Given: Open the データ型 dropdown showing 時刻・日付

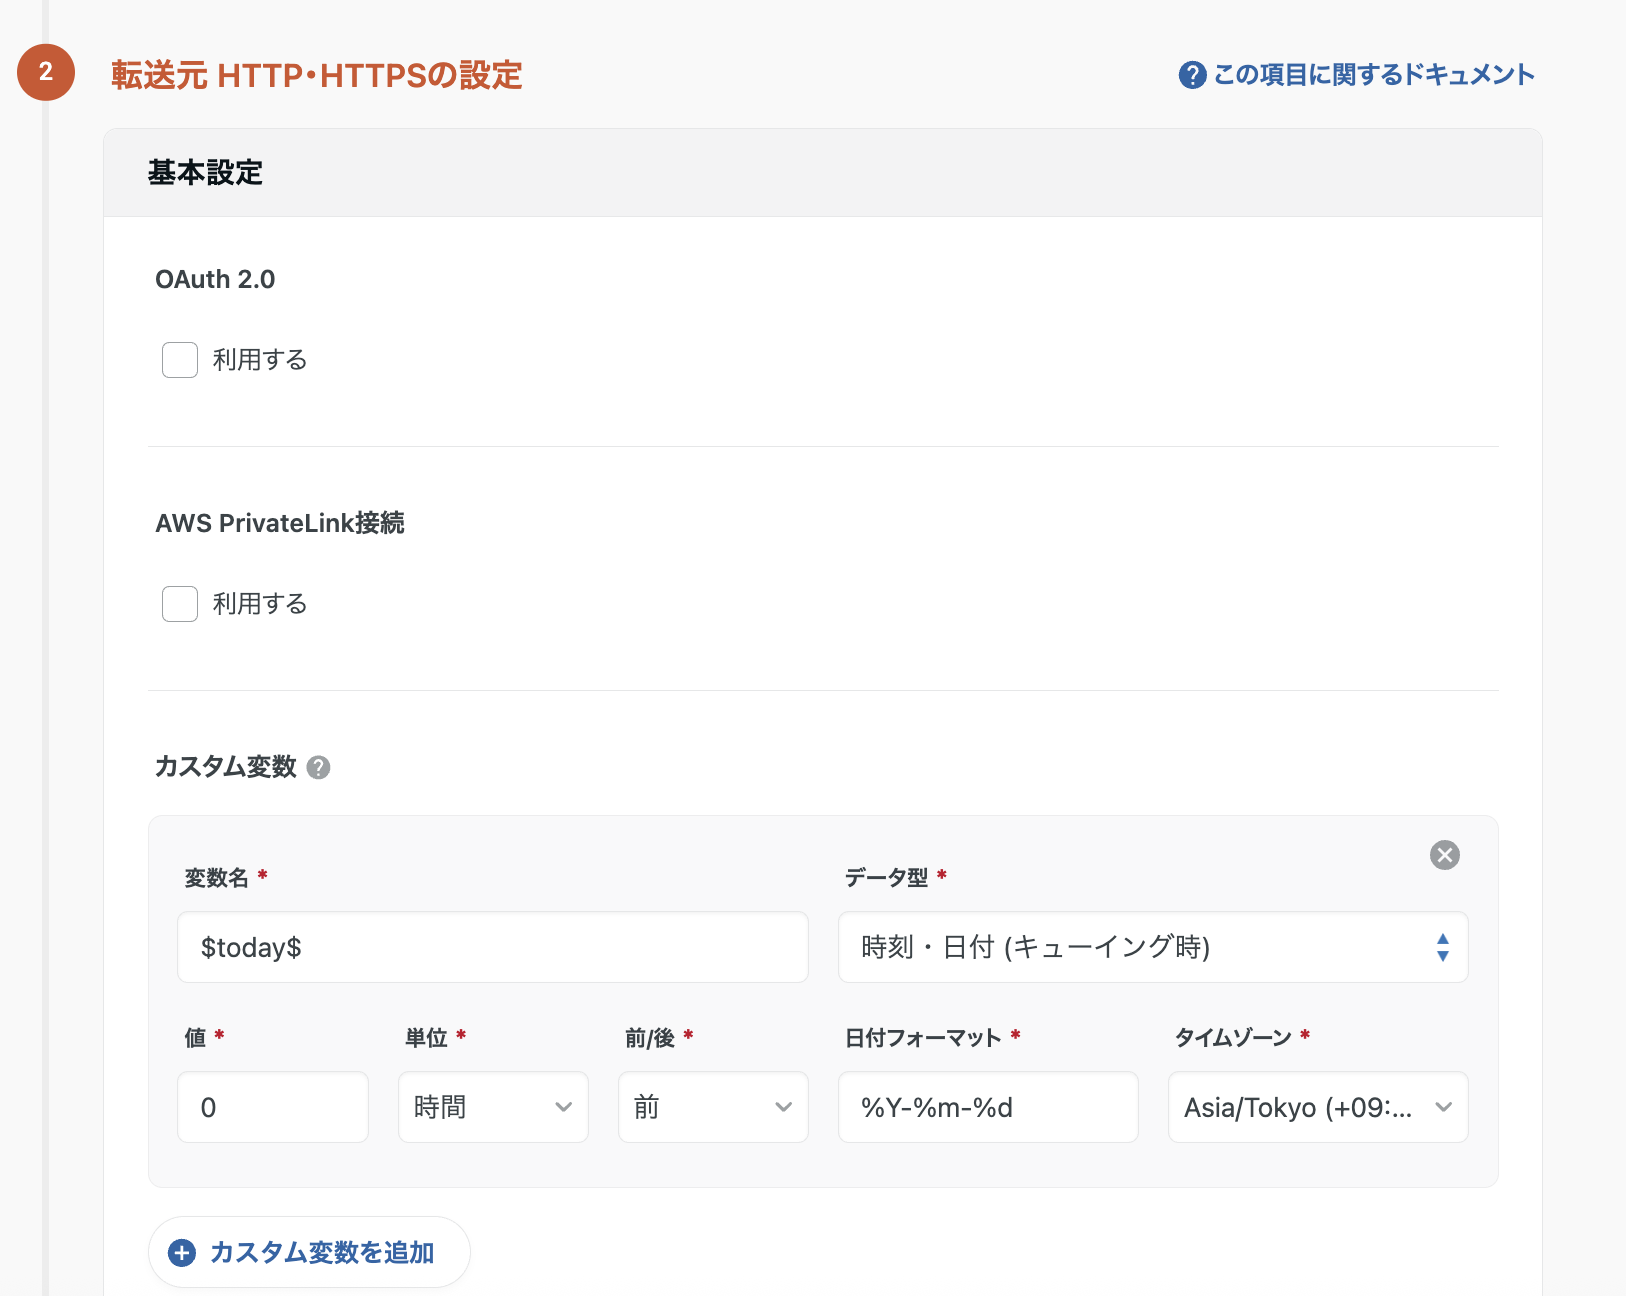Looking at the screenshot, I should (x=1152, y=947).
